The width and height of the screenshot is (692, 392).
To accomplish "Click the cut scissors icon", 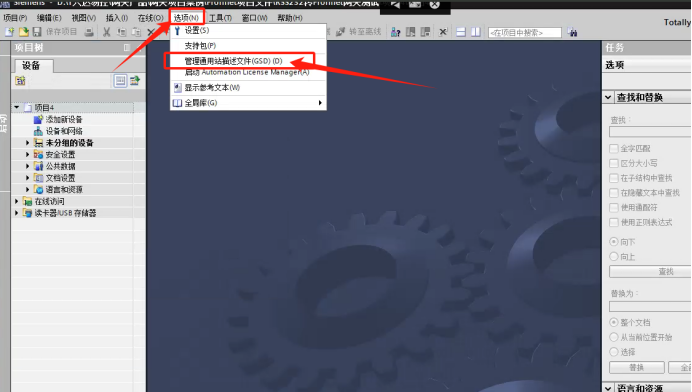I will click(106, 32).
